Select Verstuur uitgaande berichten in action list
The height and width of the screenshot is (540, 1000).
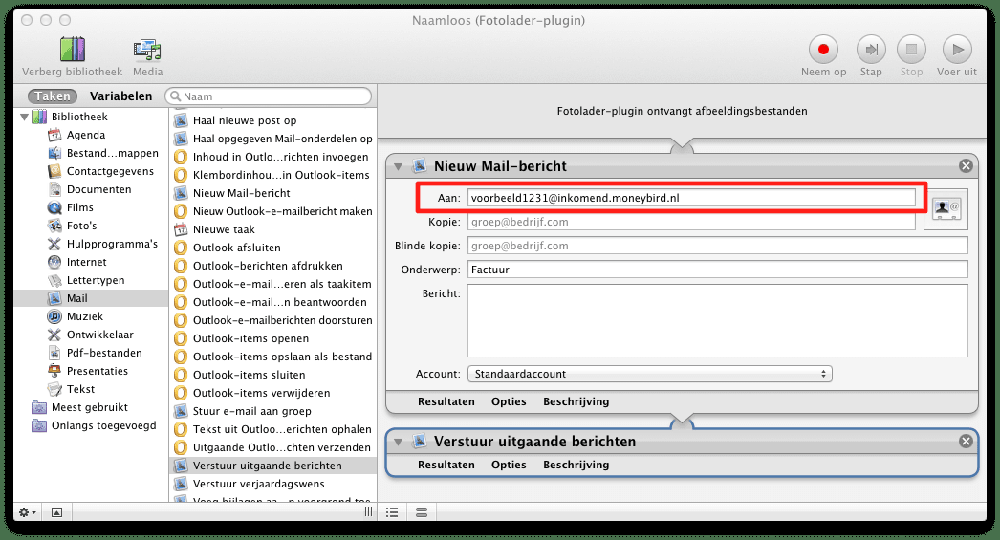[x=274, y=465]
